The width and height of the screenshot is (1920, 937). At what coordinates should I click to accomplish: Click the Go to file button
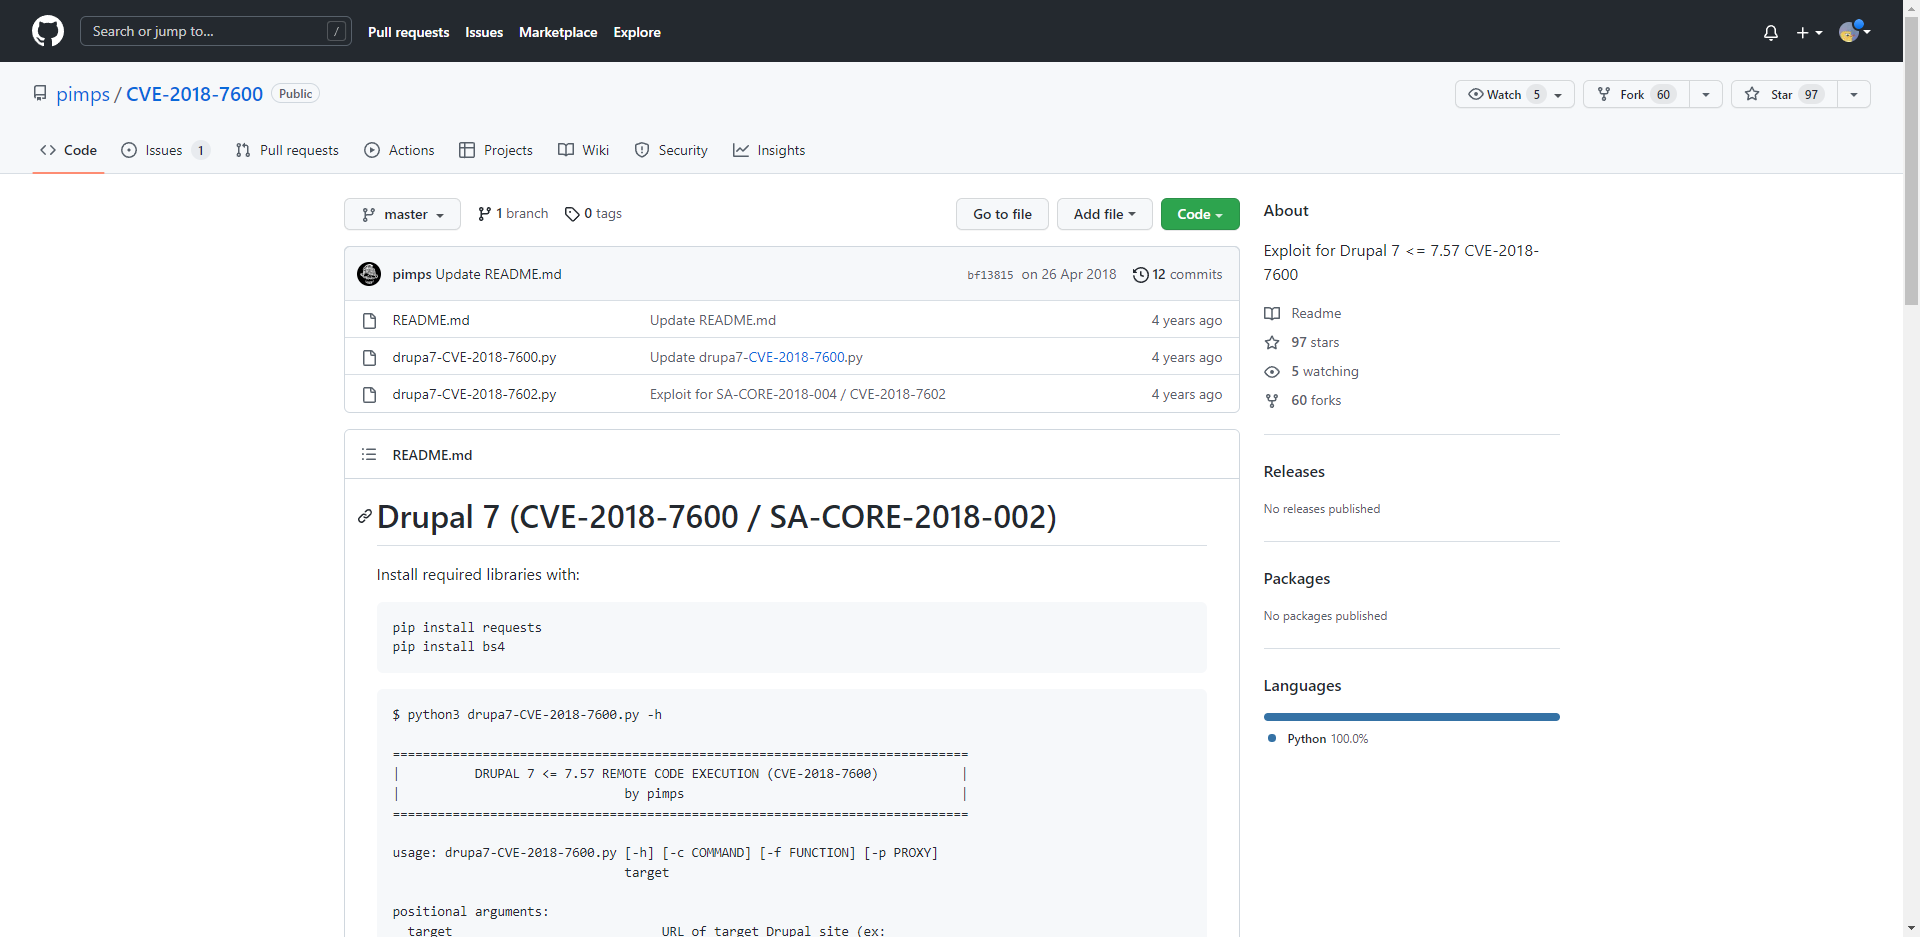pyautogui.click(x=1002, y=214)
